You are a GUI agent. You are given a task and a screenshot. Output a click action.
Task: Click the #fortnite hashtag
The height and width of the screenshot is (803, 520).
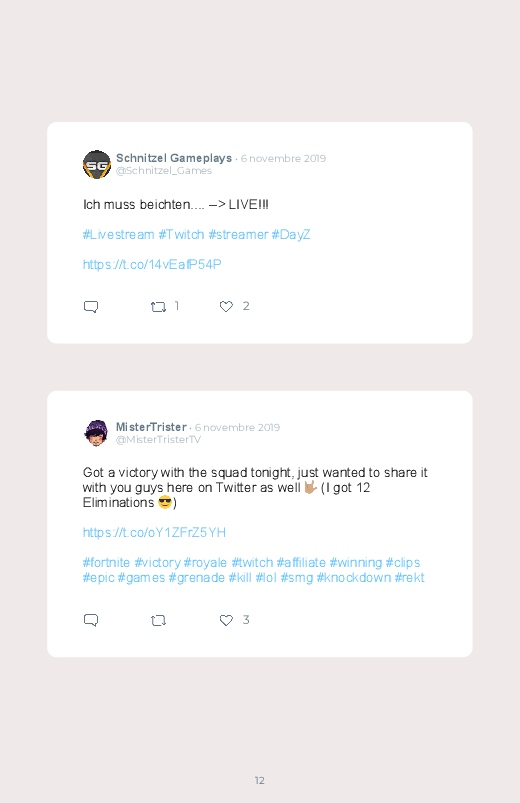(107, 562)
